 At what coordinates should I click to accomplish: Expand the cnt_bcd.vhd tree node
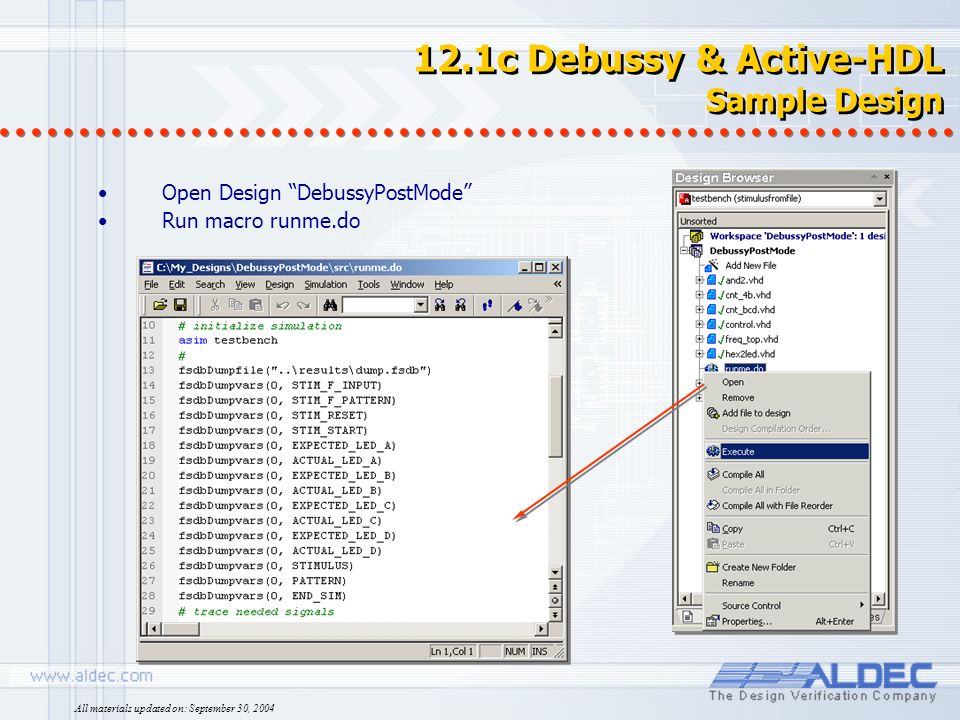(x=699, y=309)
